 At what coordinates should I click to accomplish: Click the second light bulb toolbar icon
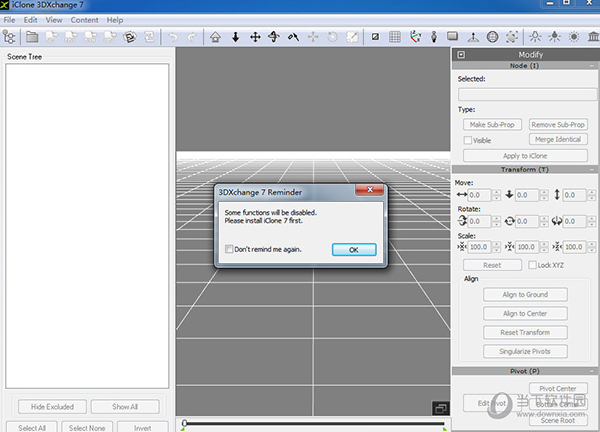pos(554,37)
